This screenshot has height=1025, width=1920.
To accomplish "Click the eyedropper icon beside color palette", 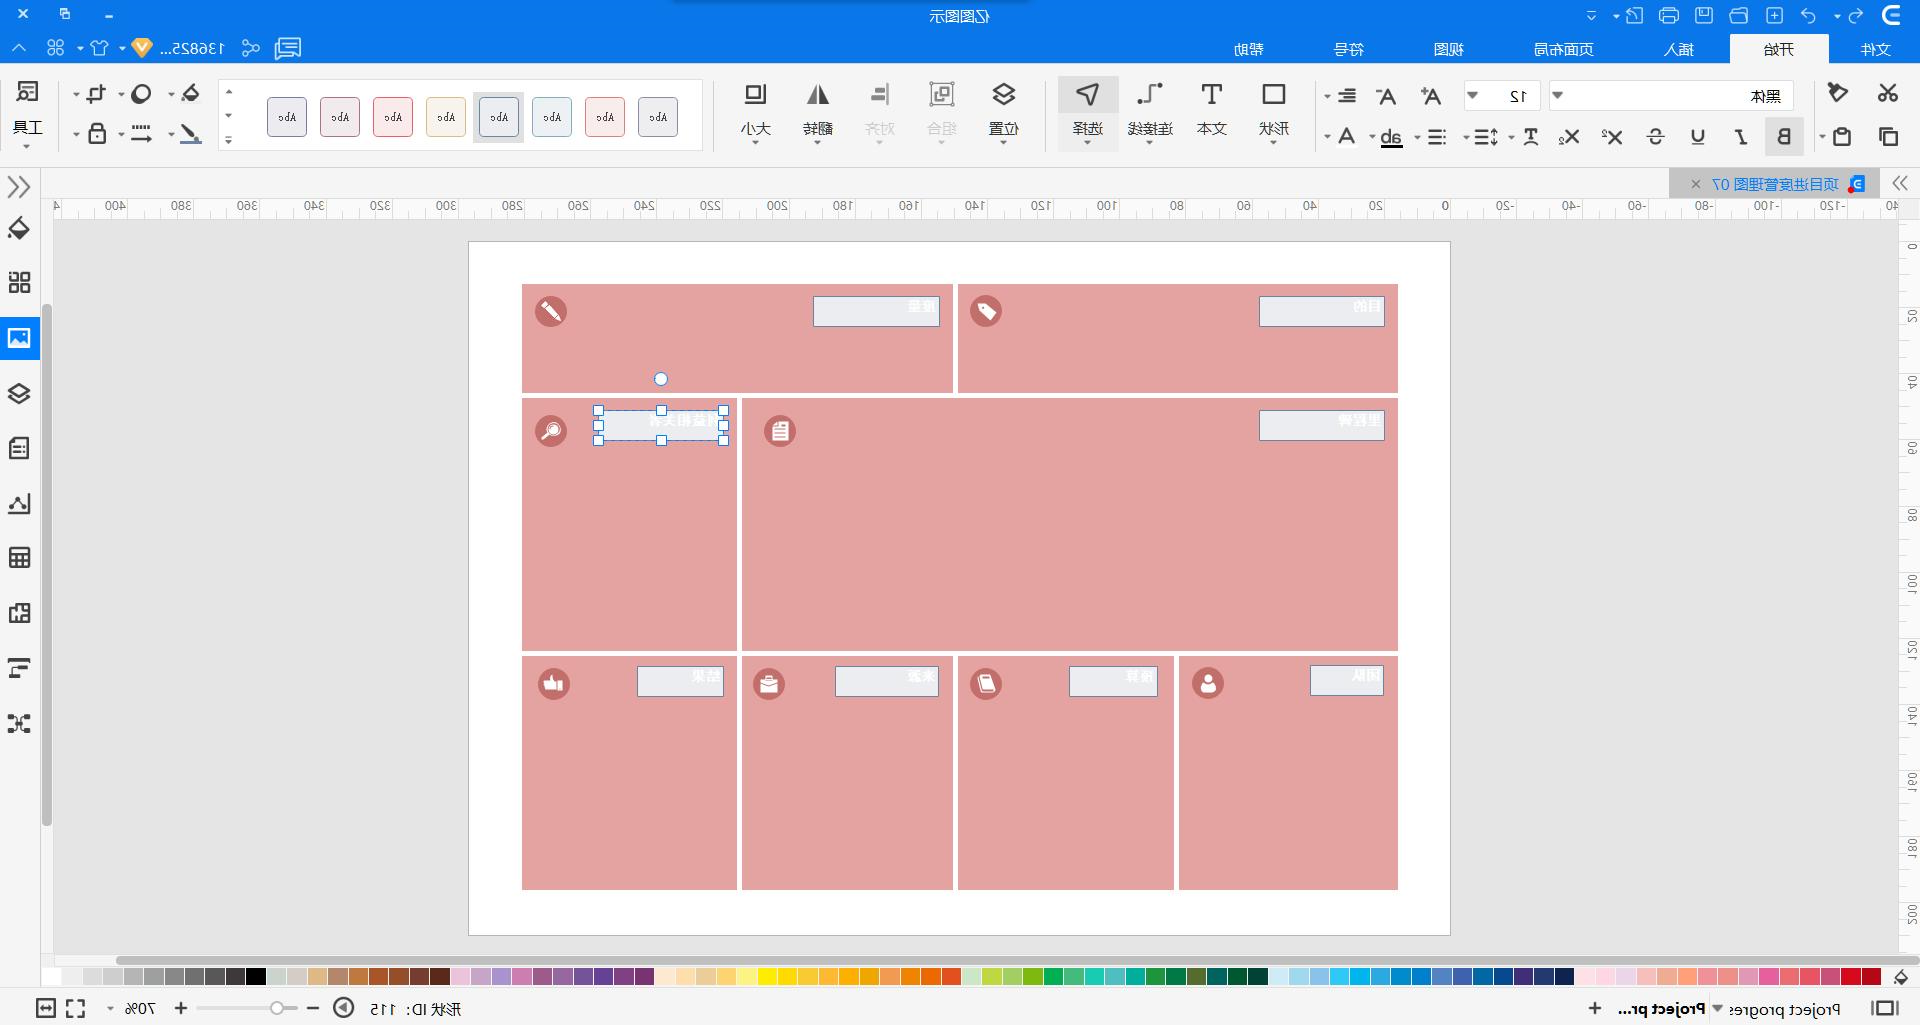I will click(1901, 977).
